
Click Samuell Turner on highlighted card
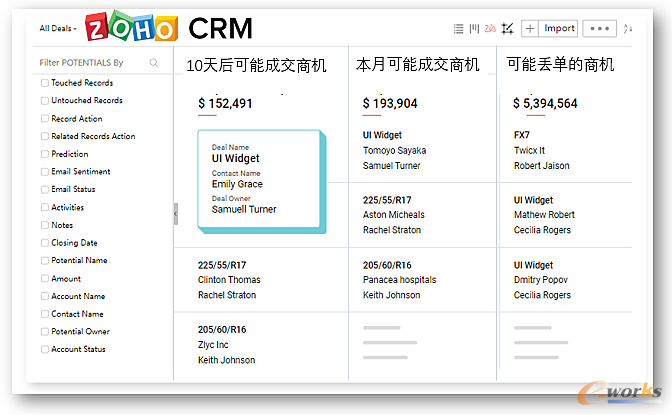click(x=244, y=209)
